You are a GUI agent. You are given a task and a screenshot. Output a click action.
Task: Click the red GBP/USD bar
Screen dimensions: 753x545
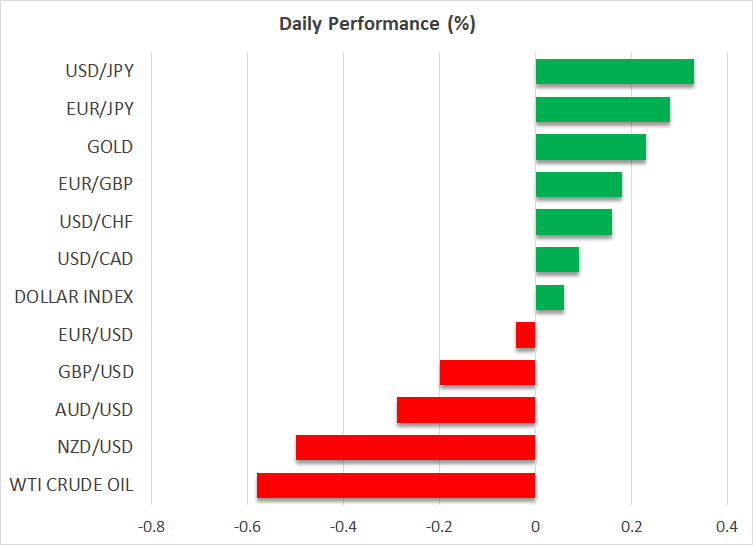[487, 373]
